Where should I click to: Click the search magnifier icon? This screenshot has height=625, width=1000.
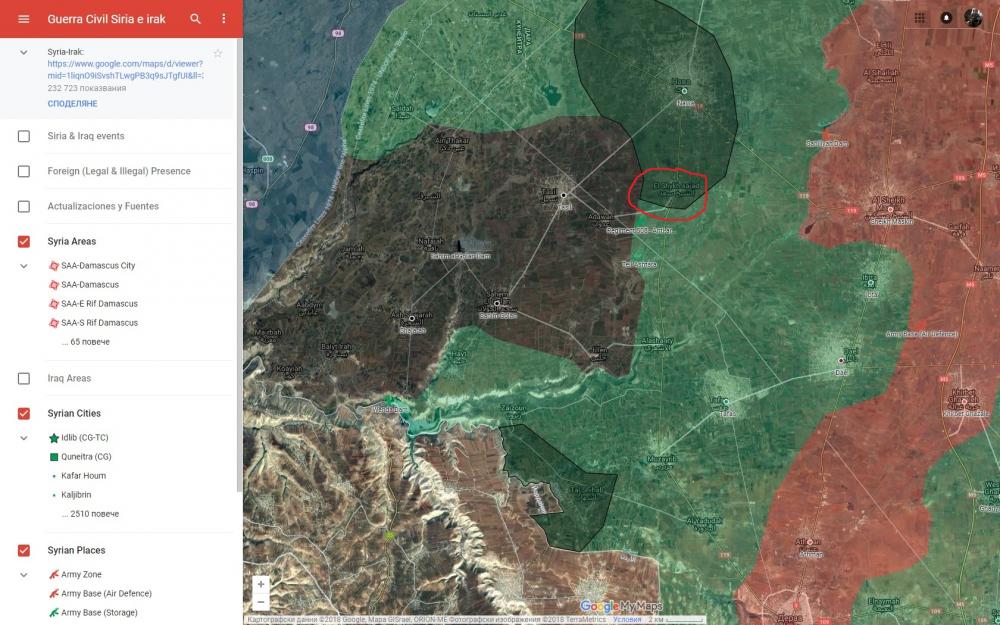[x=196, y=19]
